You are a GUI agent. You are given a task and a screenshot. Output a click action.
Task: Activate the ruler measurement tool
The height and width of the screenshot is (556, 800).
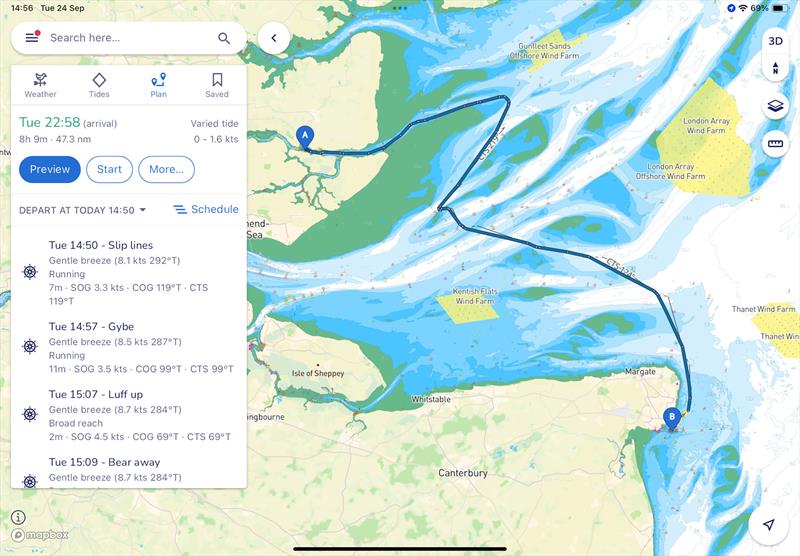[x=776, y=144]
